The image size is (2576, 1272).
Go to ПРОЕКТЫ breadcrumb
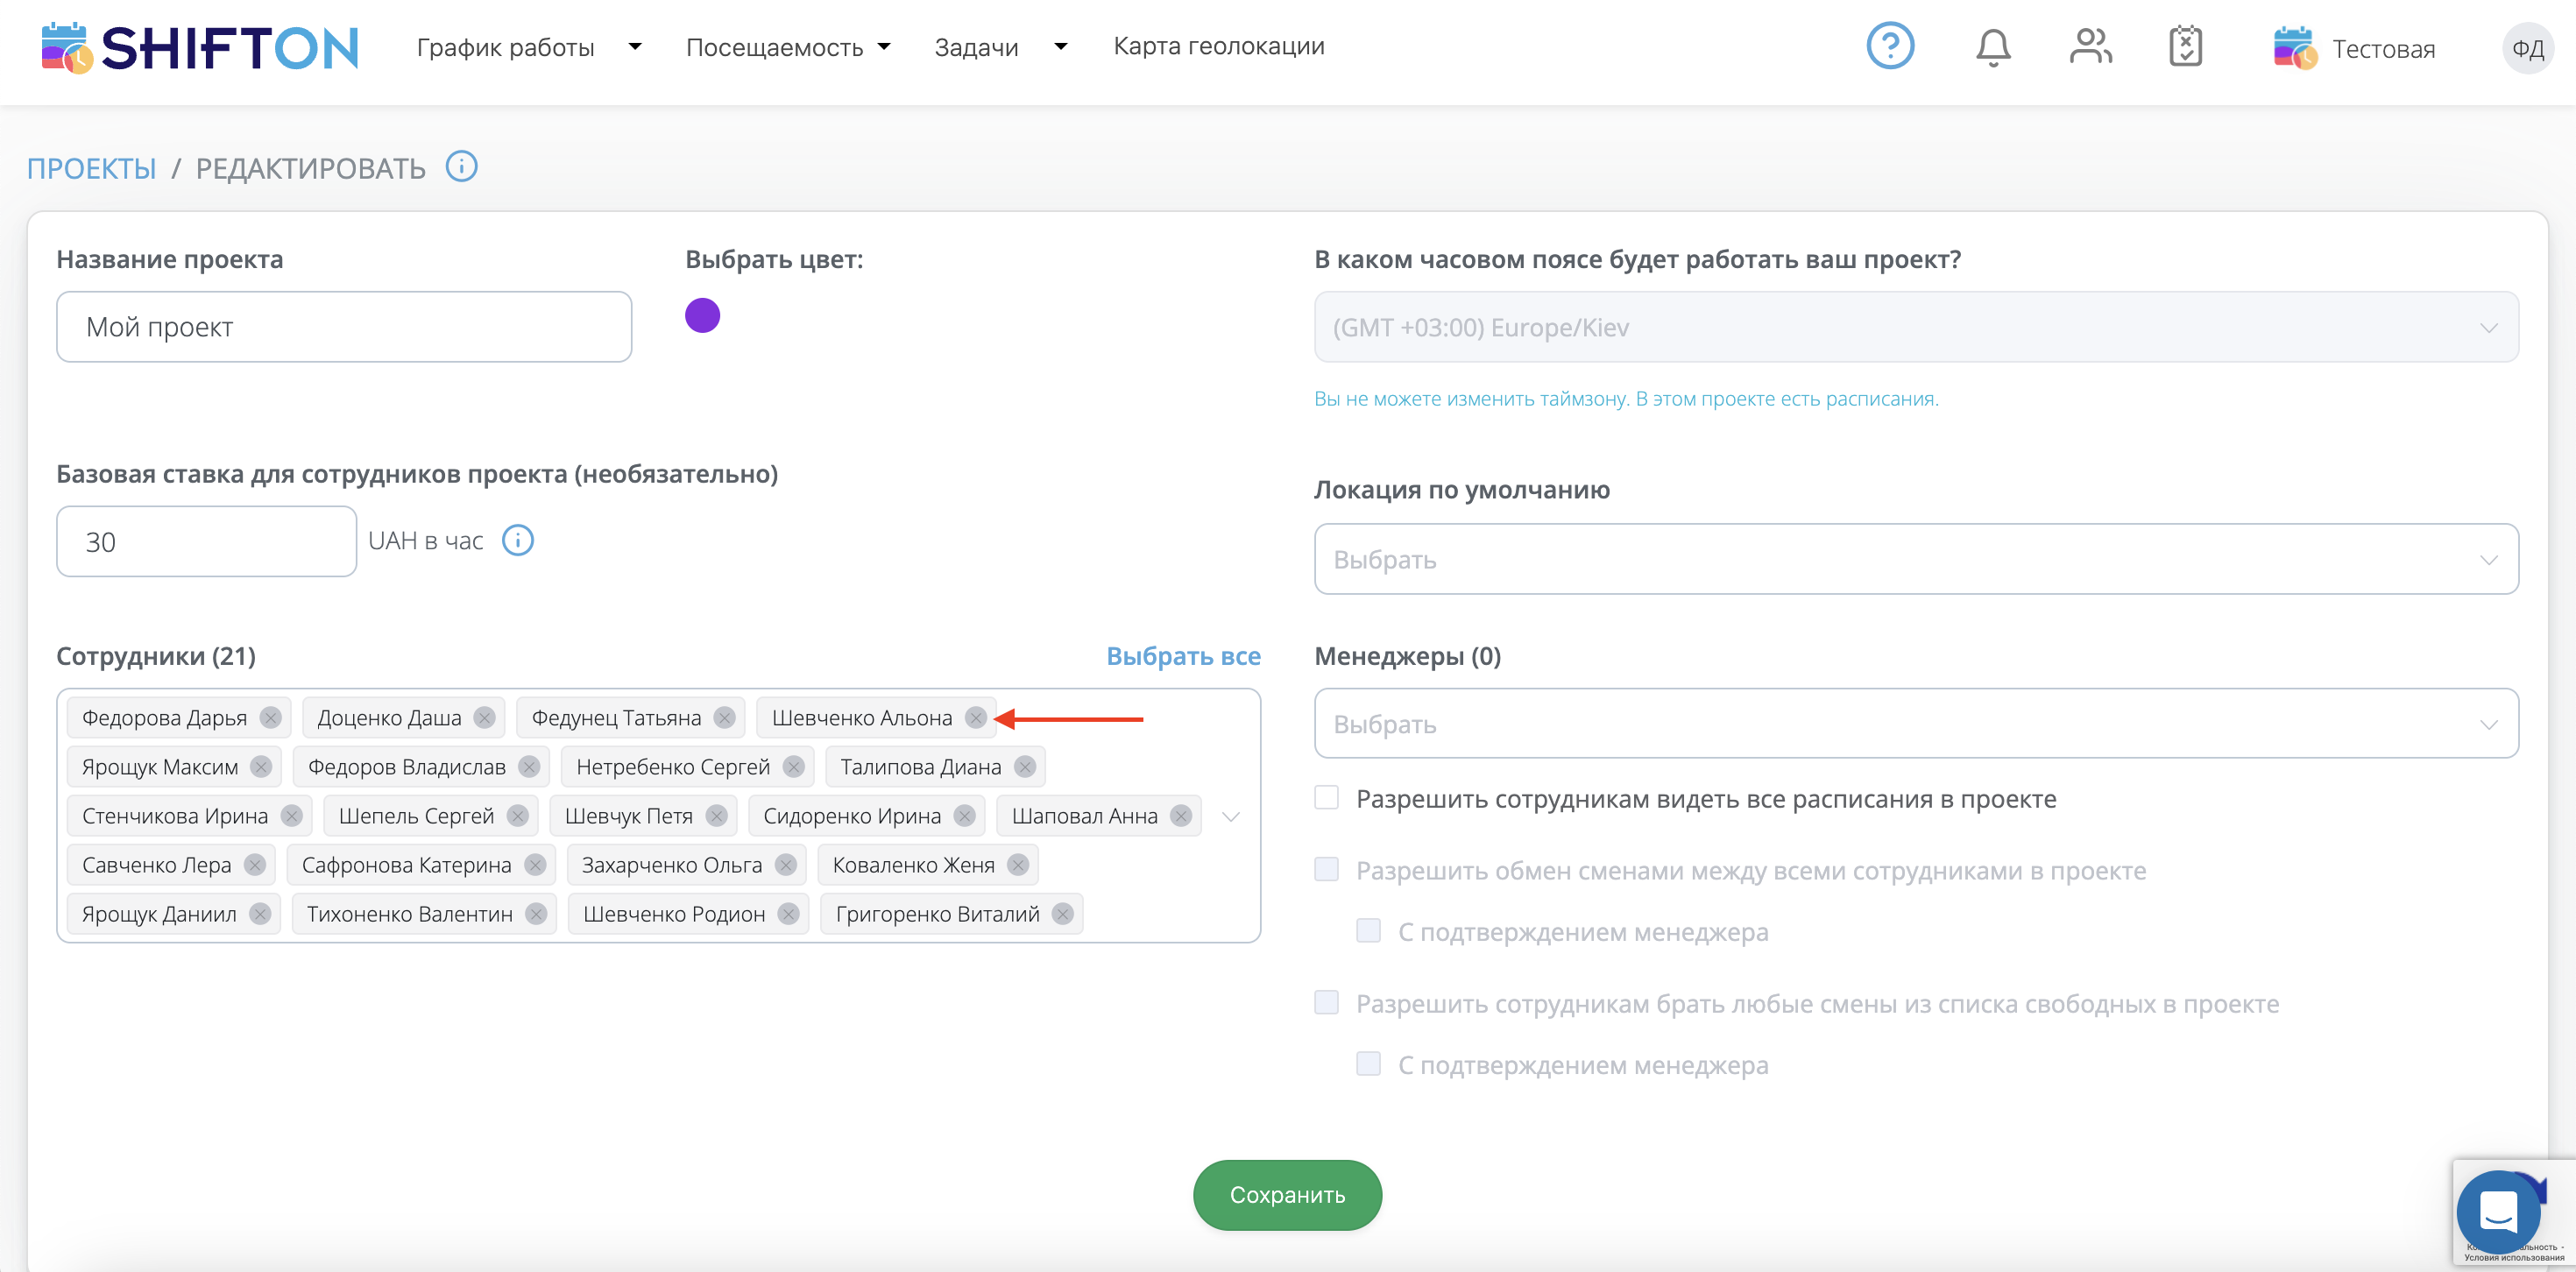coord(91,168)
